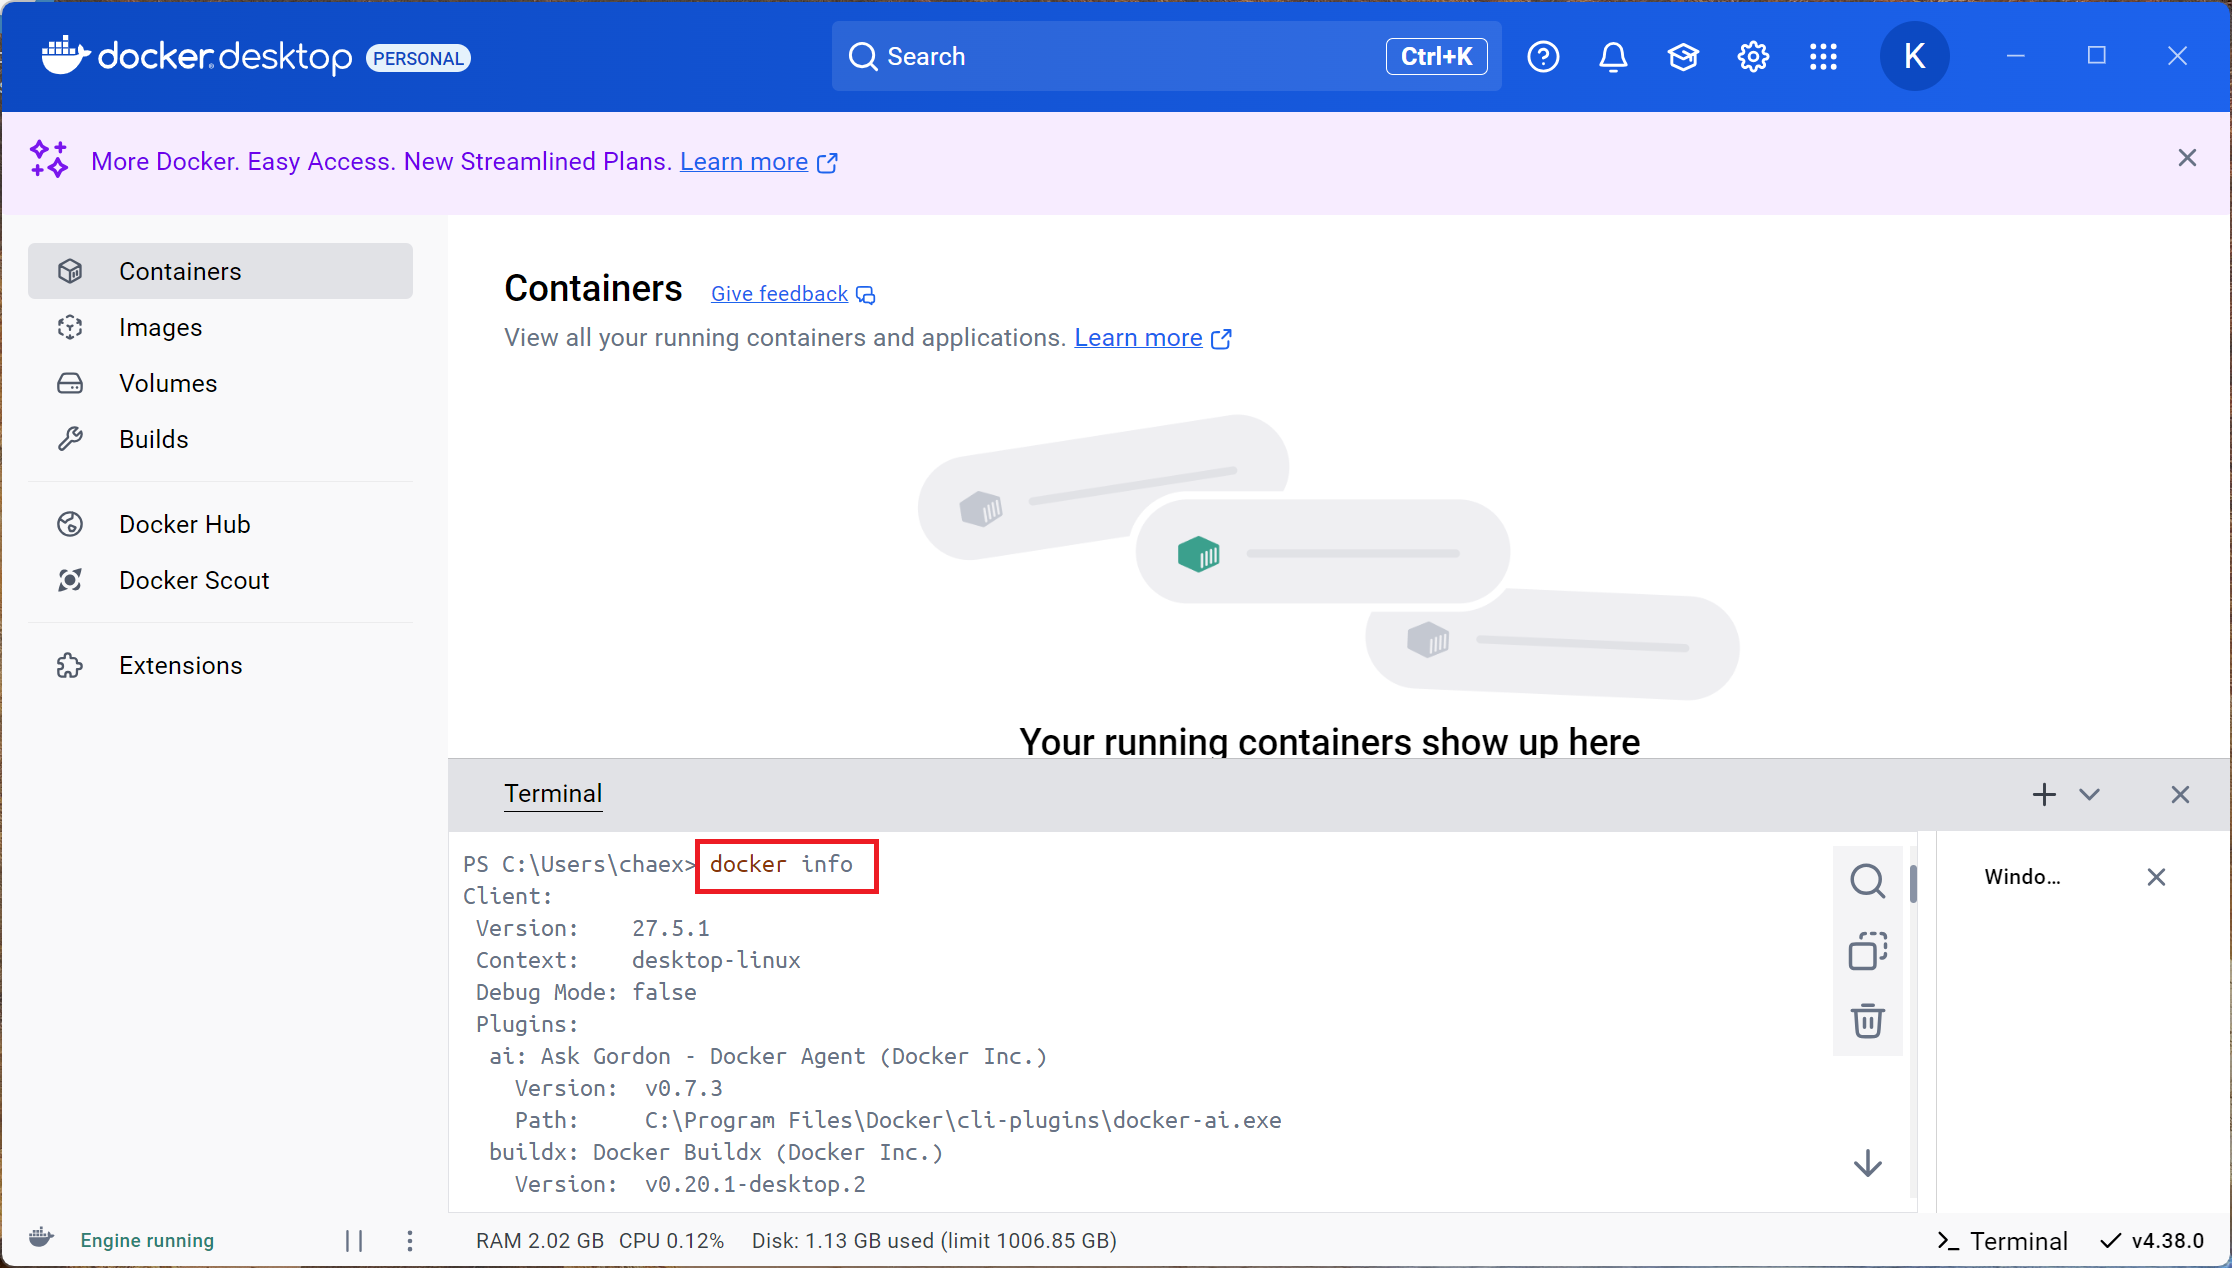Select the Terminal tab
This screenshot has width=2232, height=1268.
(x=553, y=794)
